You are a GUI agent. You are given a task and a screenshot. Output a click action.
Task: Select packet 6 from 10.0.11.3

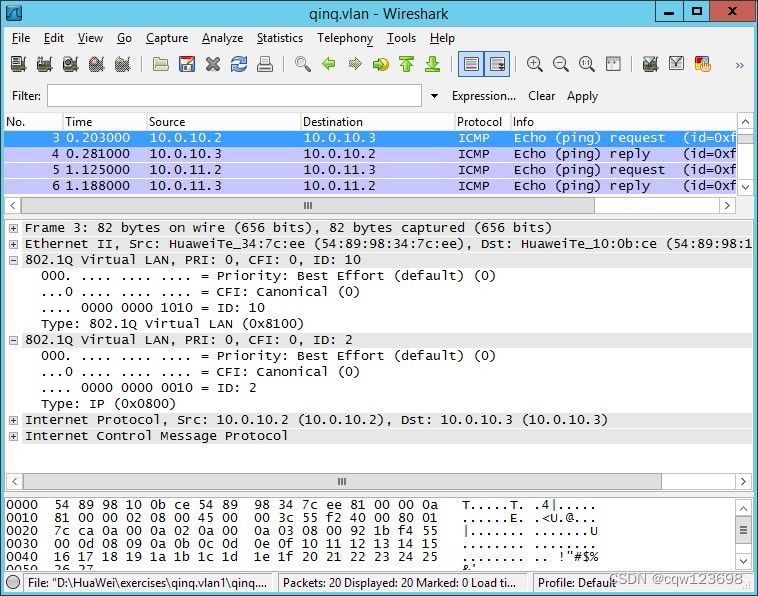click(x=370, y=186)
